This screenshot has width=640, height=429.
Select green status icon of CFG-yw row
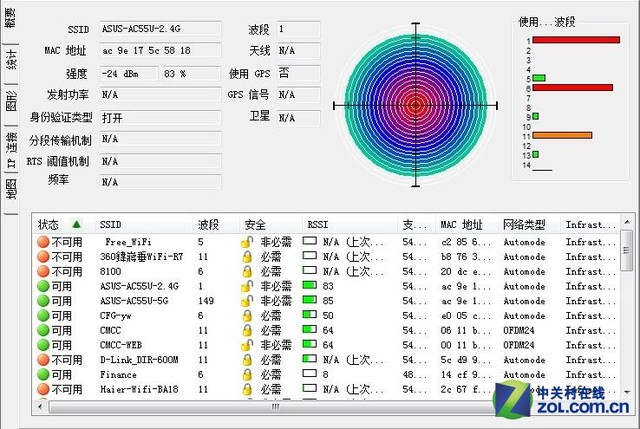(x=43, y=316)
